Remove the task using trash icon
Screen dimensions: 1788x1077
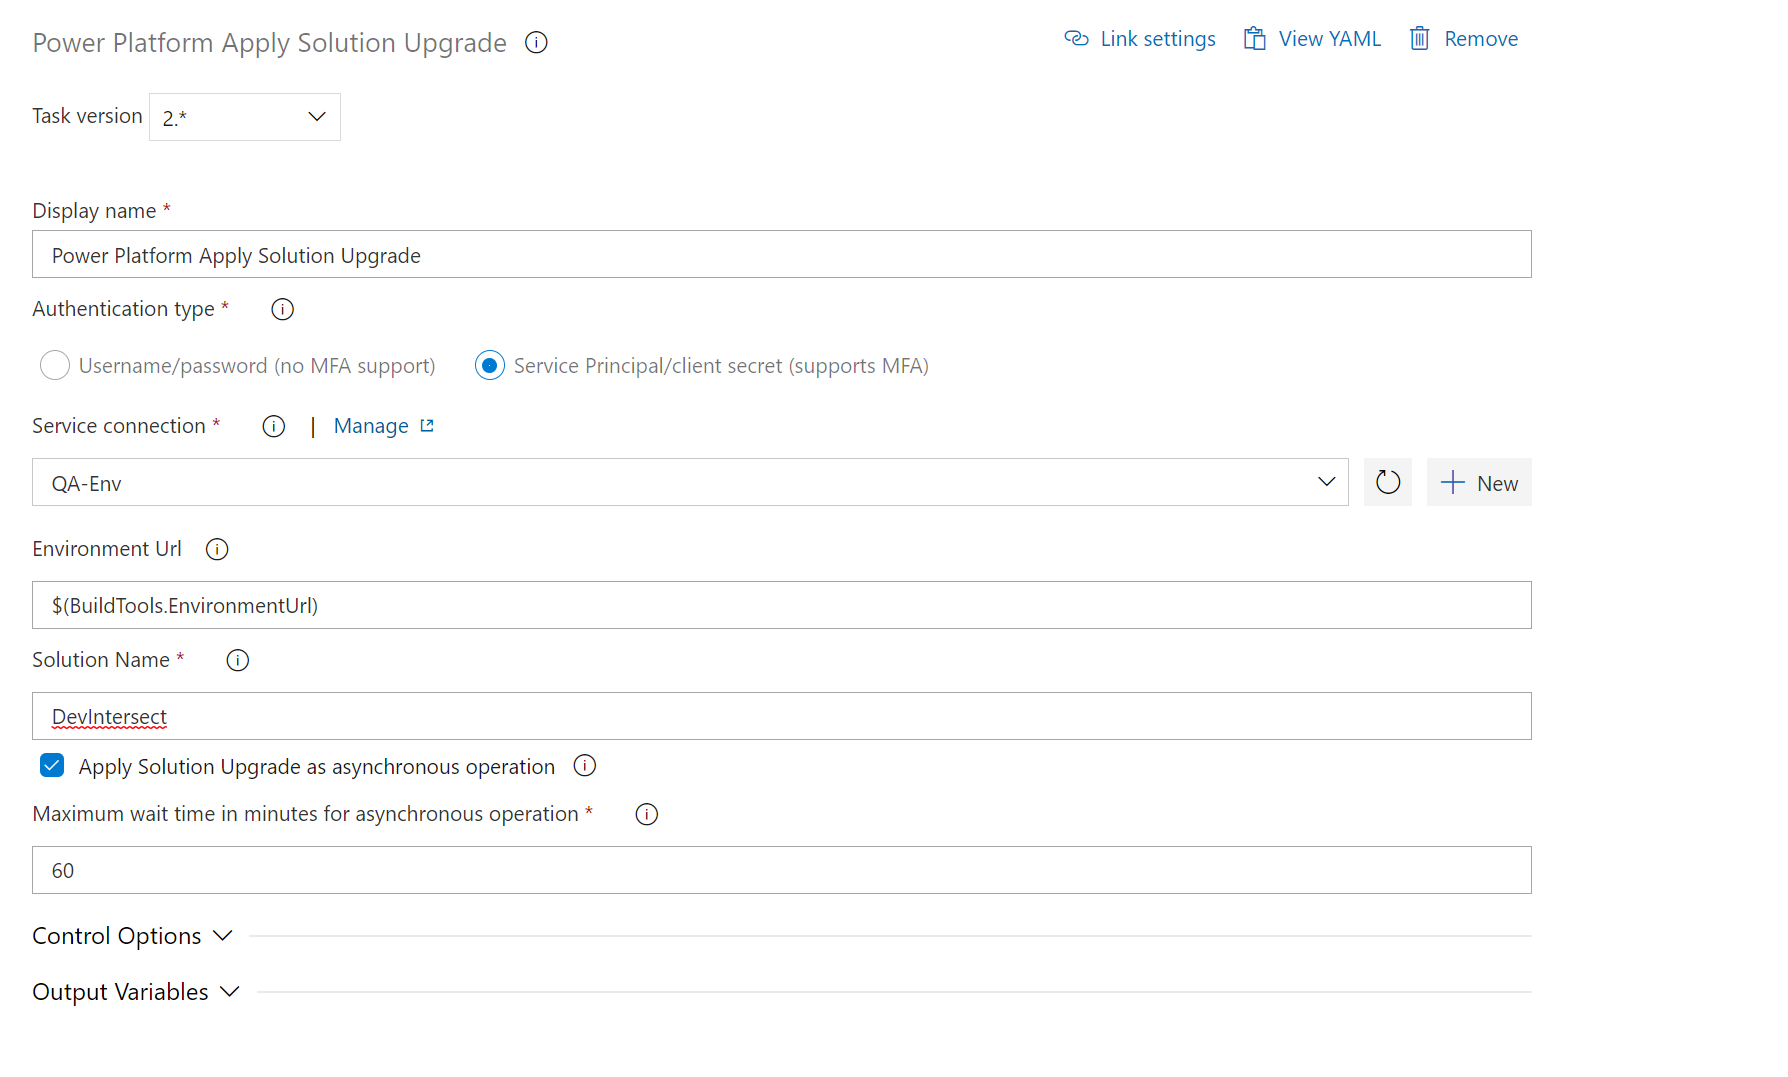point(1419,38)
